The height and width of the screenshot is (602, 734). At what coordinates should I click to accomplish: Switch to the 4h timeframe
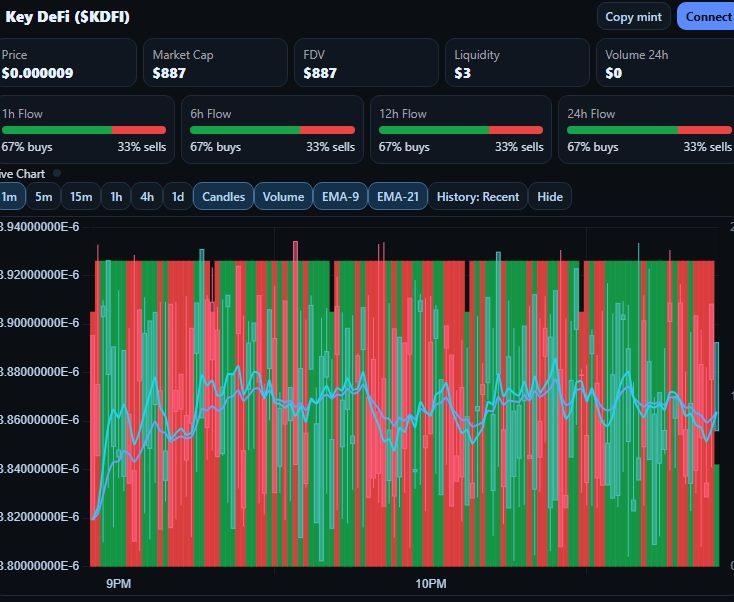point(147,197)
